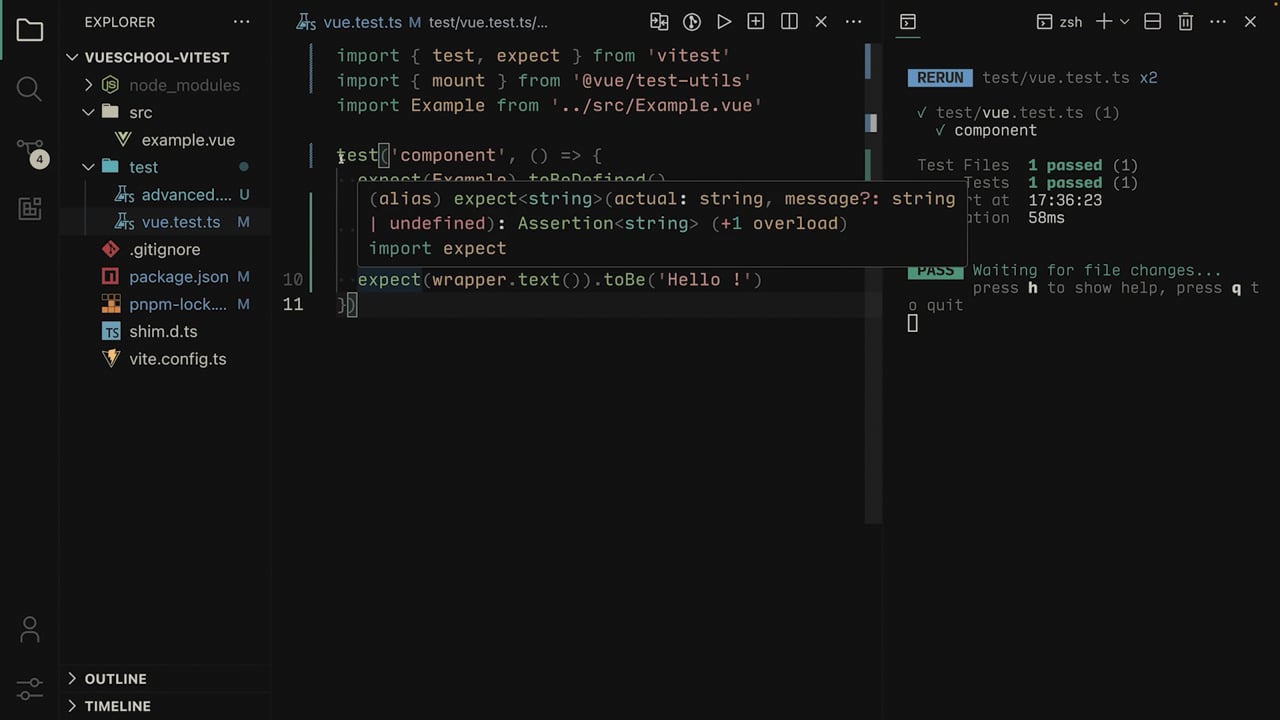Close the terminal panel
Image resolution: width=1280 pixels, height=720 pixels.
(x=1250, y=22)
